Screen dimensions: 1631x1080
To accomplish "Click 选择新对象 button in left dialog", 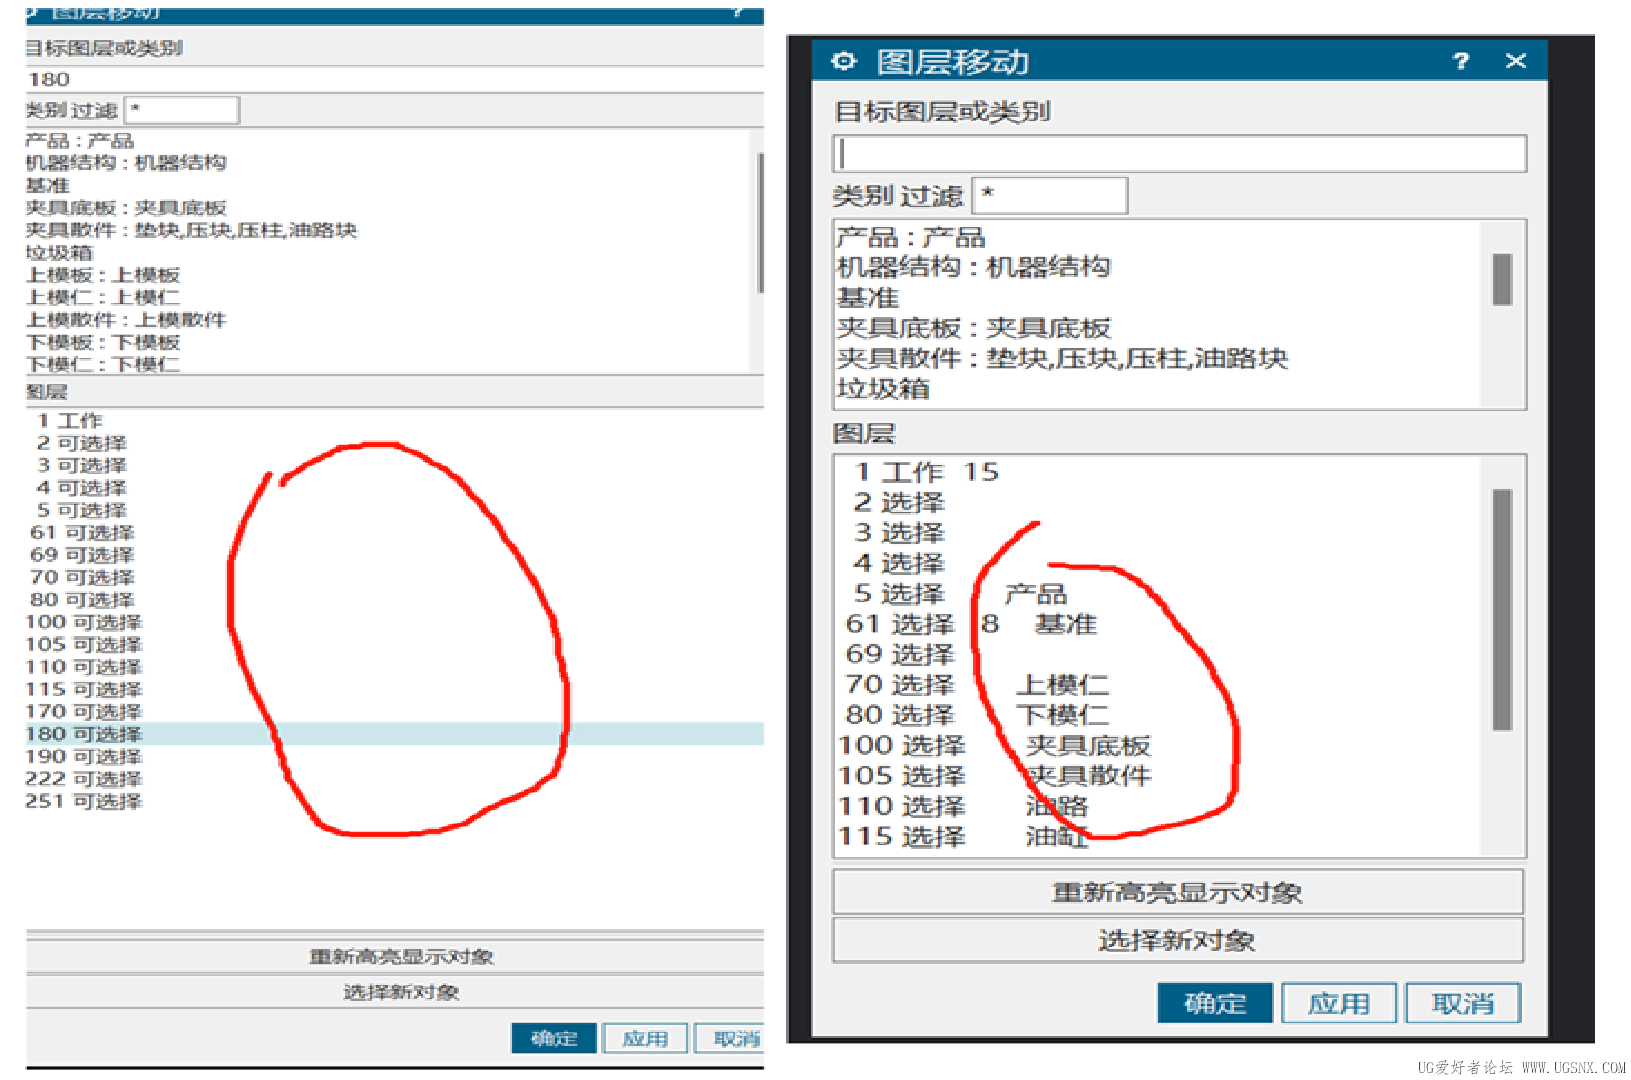I will tap(395, 992).
